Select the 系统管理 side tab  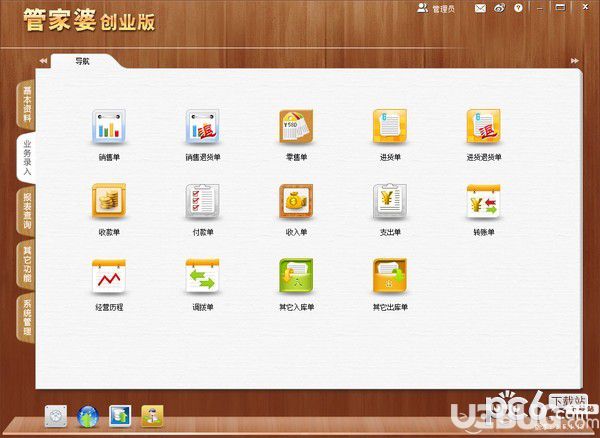tap(26, 317)
